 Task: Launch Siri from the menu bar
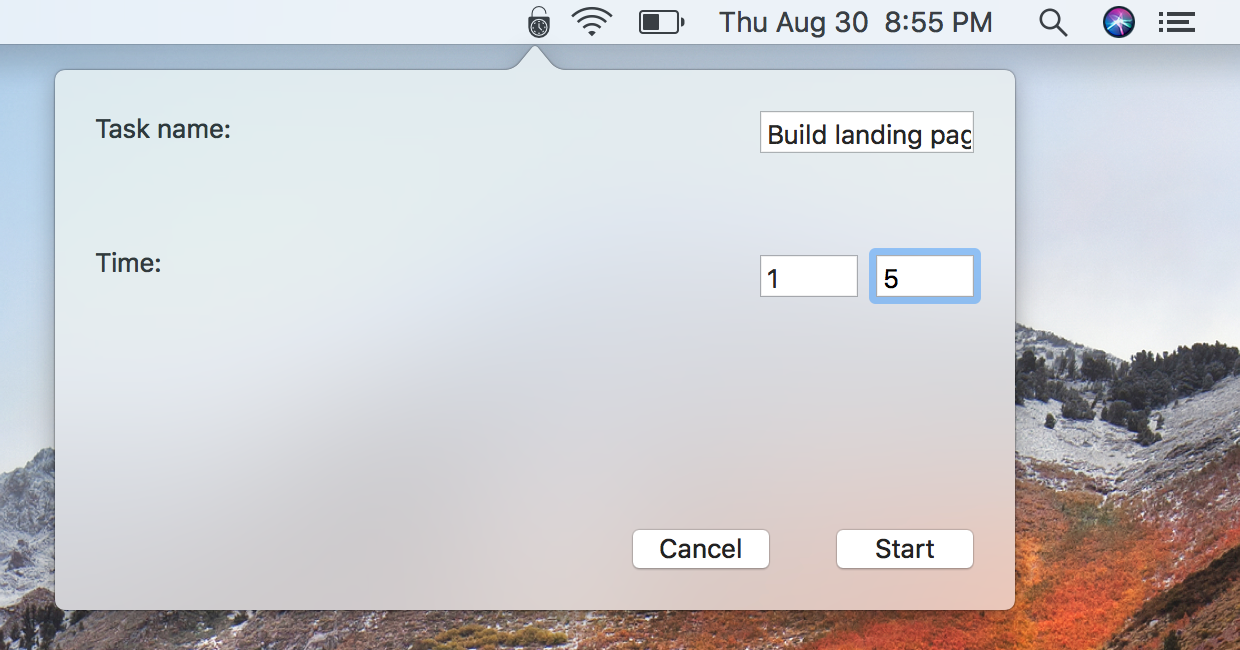tap(1119, 22)
